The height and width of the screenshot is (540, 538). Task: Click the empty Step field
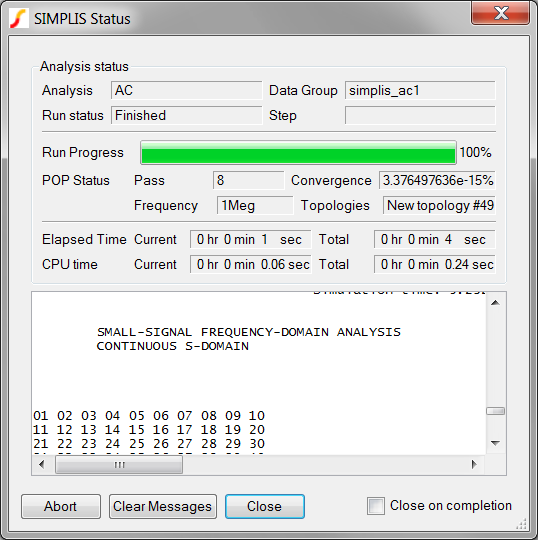[420, 115]
